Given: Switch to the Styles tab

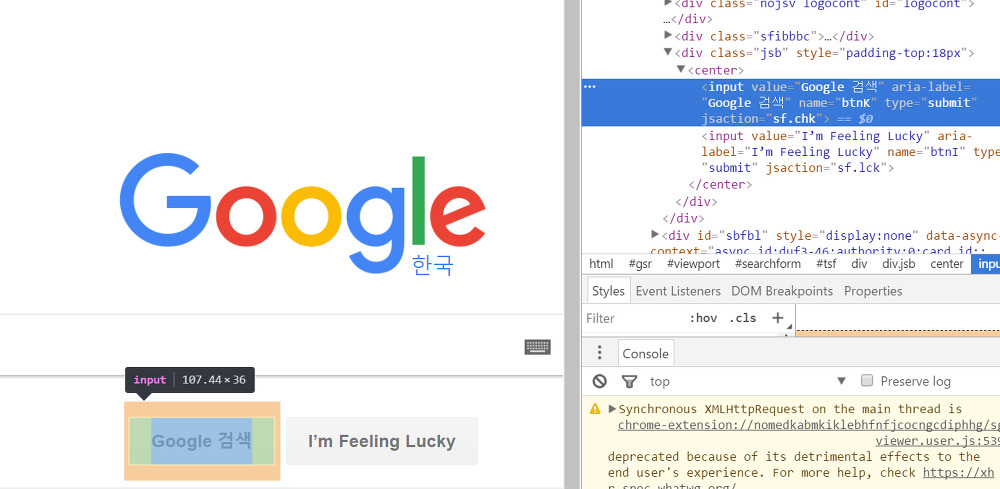Looking at the screenshot, I should click(x=608, y=291).
